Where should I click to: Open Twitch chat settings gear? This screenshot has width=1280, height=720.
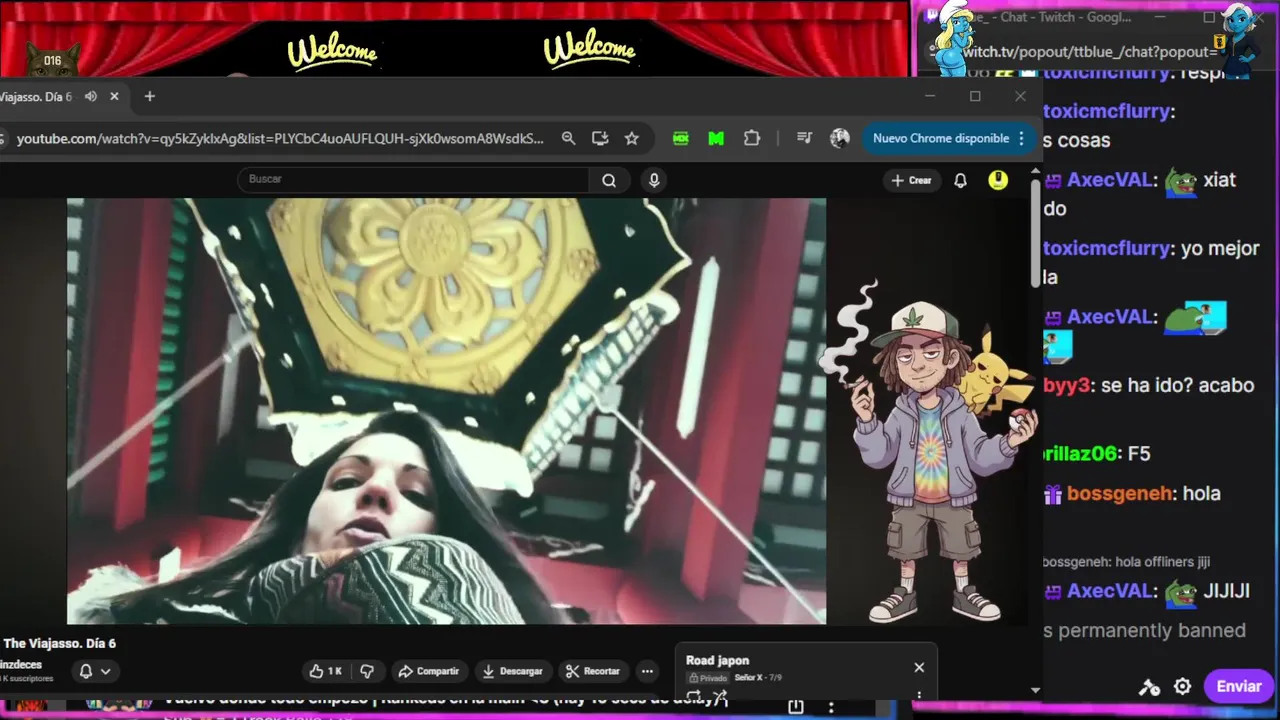point(1183,687)
